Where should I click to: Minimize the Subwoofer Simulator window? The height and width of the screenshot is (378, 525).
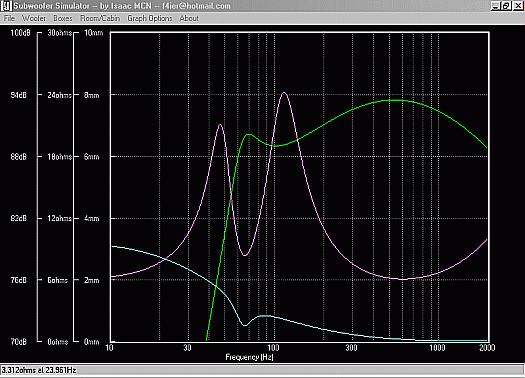pyautogui.click(x=496, y=6)
